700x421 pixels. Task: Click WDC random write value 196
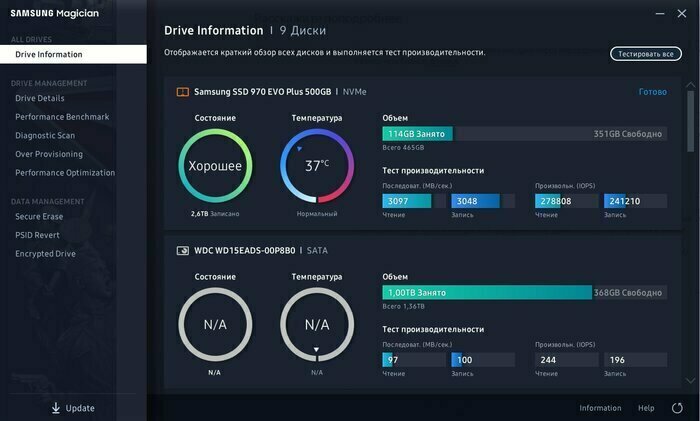click(x=617, y=360)
